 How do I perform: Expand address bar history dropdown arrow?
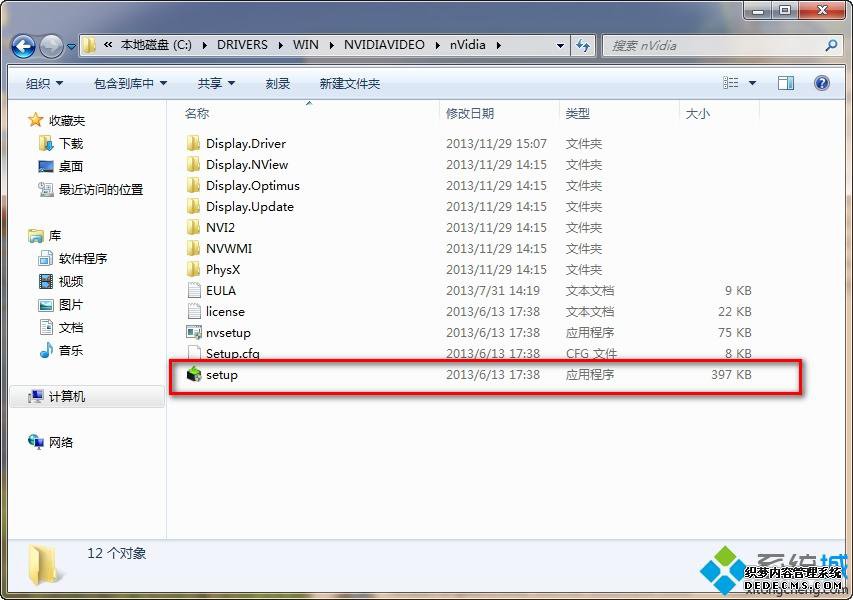560,46
